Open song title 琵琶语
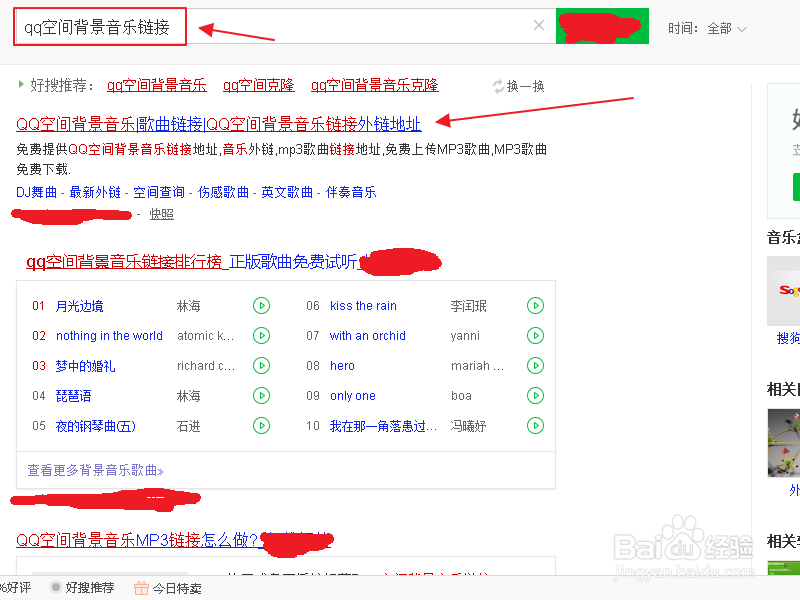 tap(73, 396)
